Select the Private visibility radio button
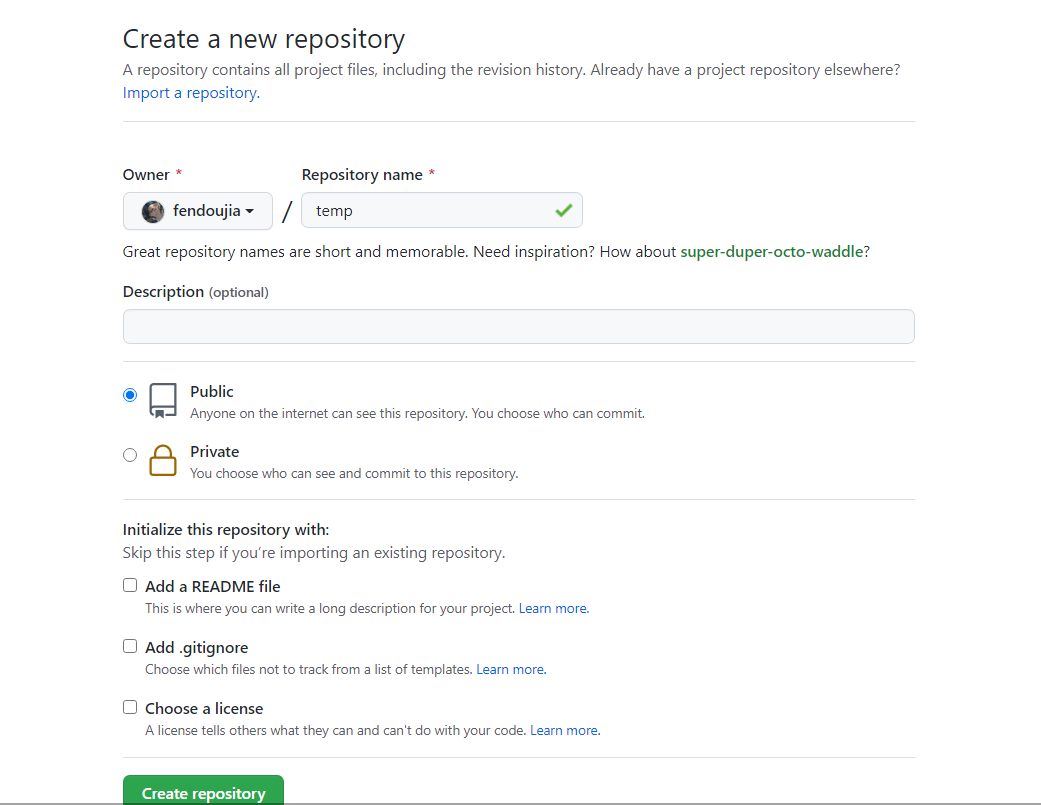Image resolution: width=1041 pixels, height=805 pixels. (x=130, y=455)
